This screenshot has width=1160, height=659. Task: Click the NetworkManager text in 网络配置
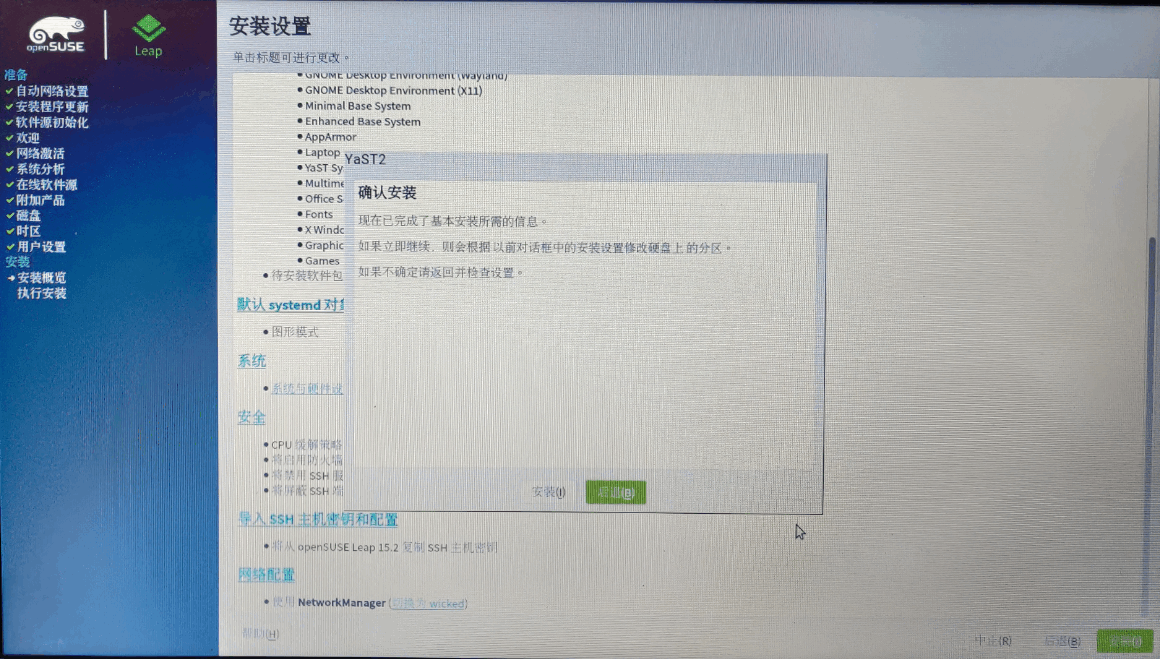click(342, 603)
